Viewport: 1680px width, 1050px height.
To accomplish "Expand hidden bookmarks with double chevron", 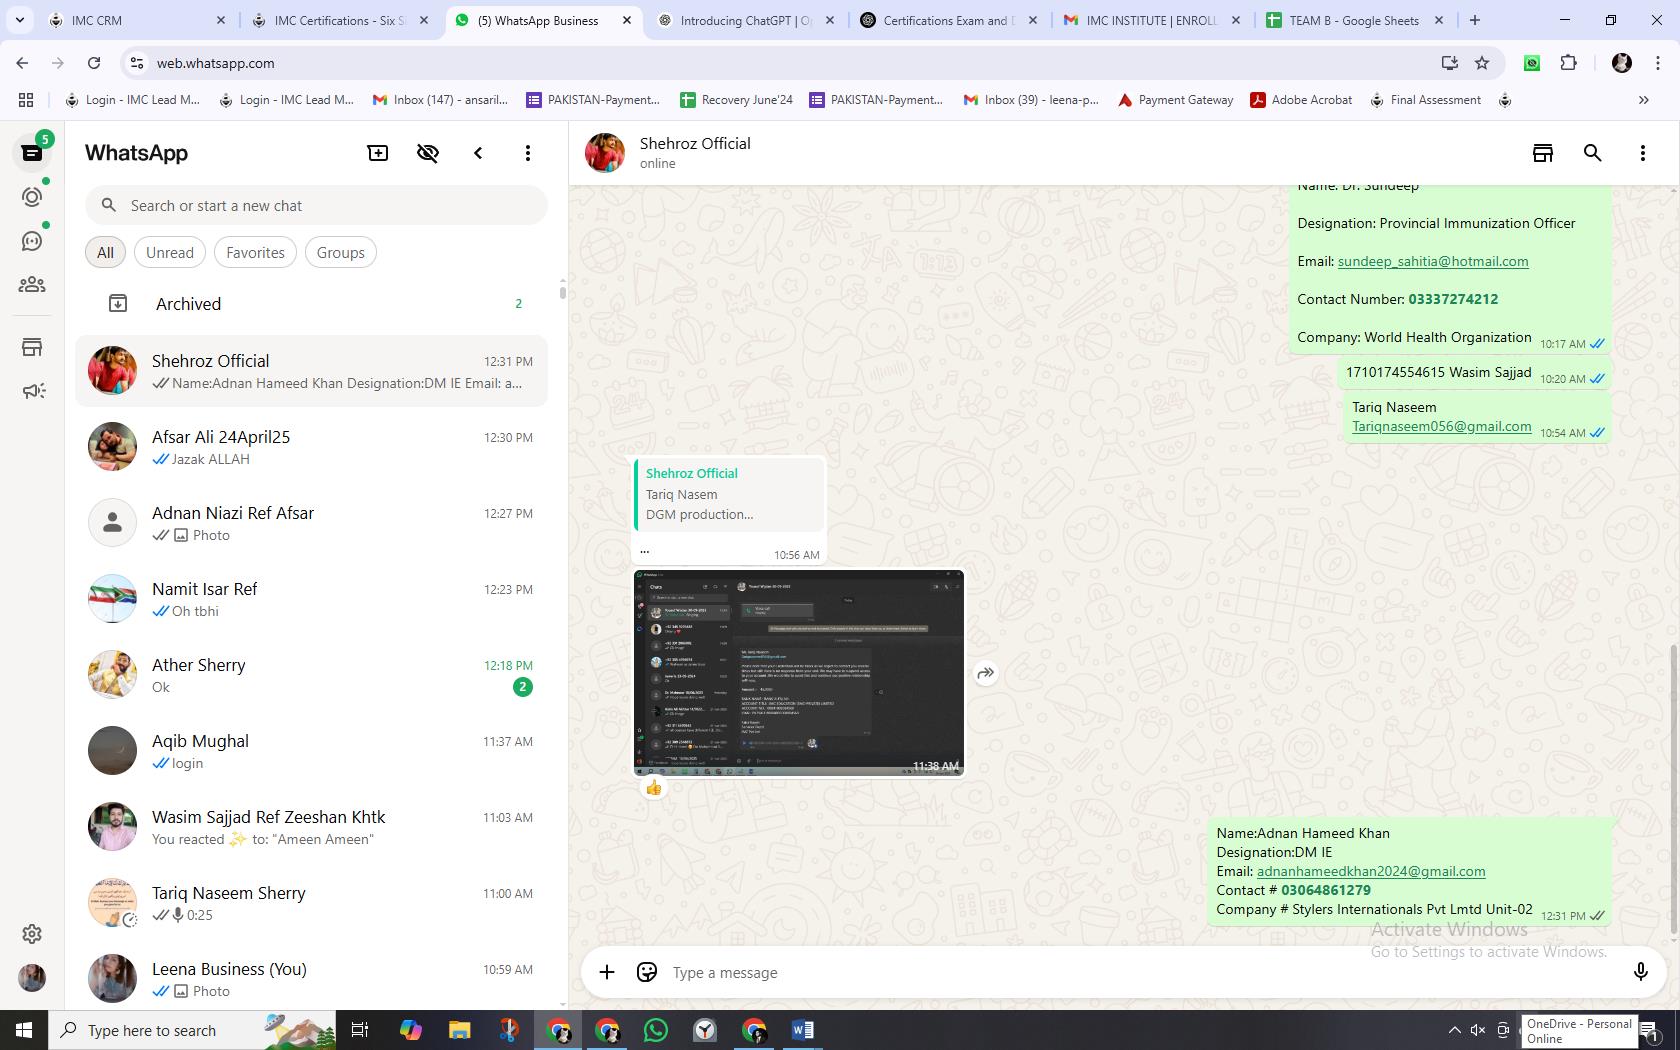I will [x=1643, y=100].
